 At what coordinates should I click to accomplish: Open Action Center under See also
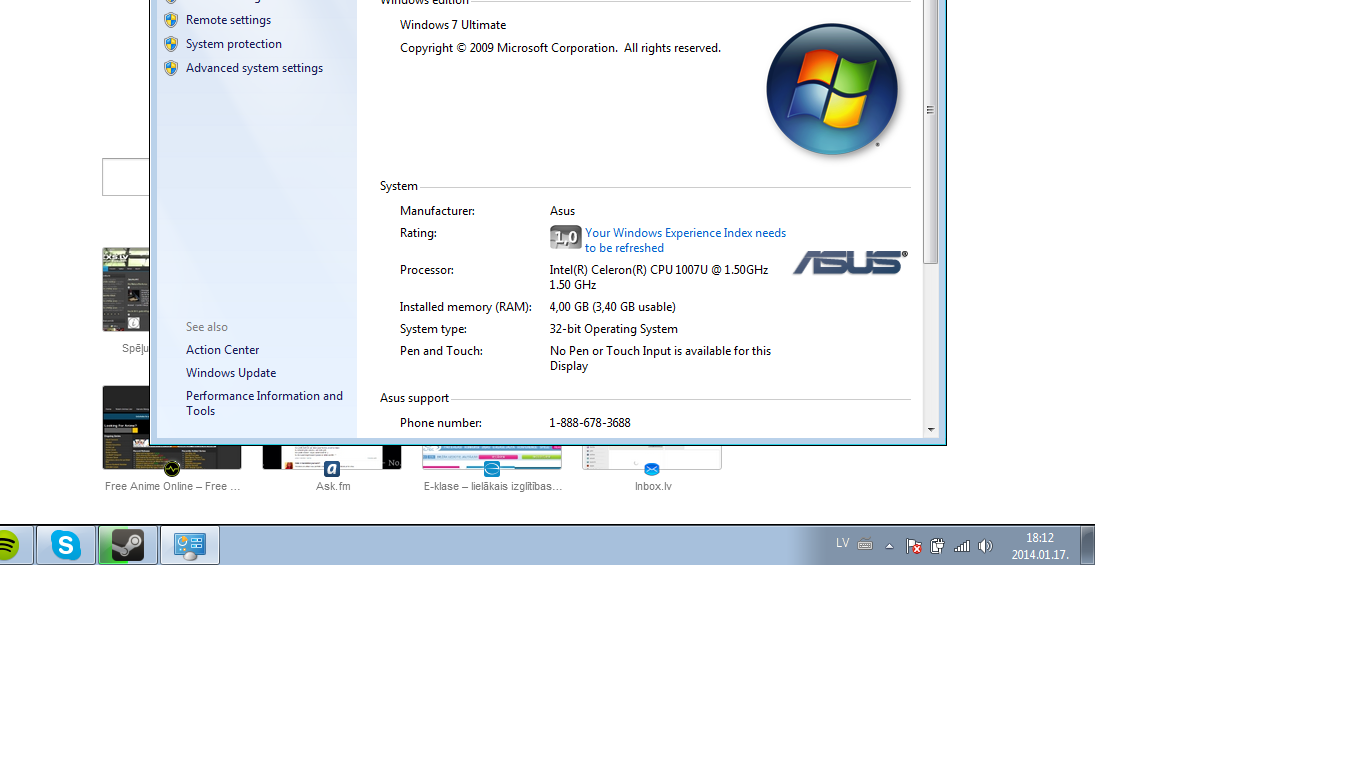[222, 350]
